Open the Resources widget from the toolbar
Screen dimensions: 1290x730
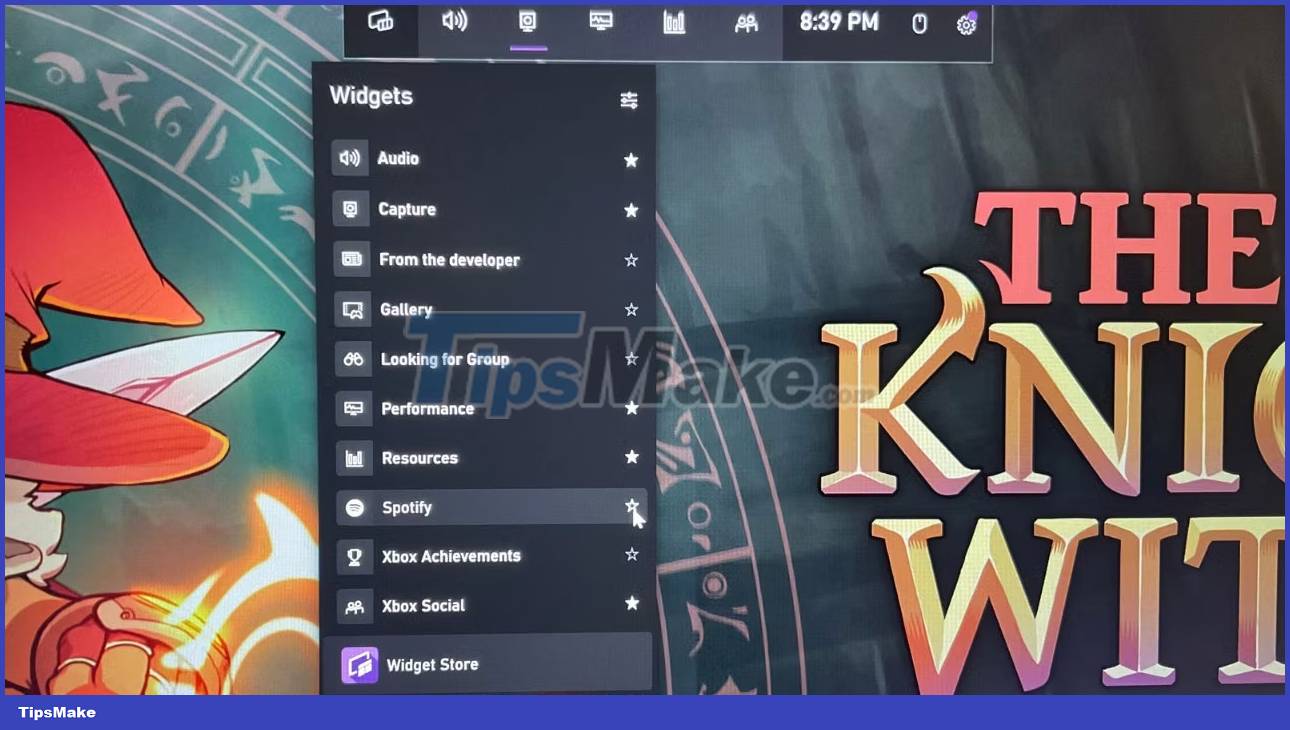coord(673,22)
